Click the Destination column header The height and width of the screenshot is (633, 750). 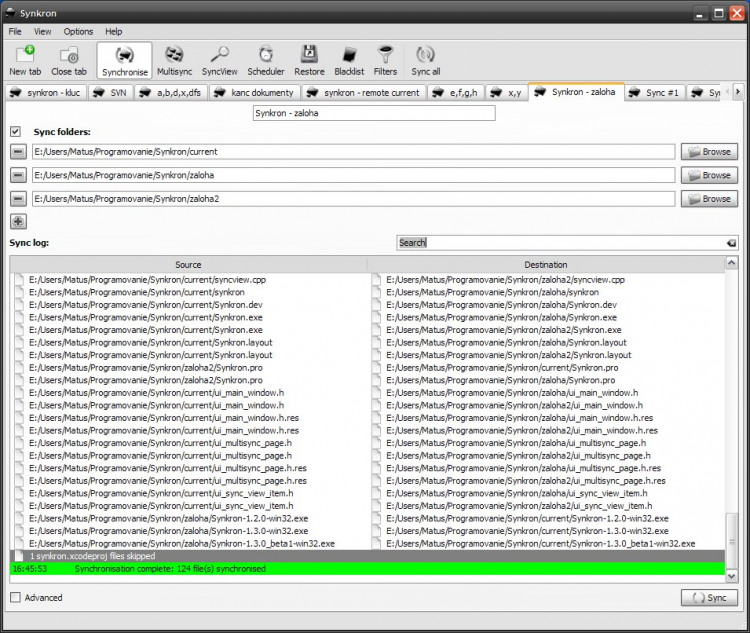(546, 265)
